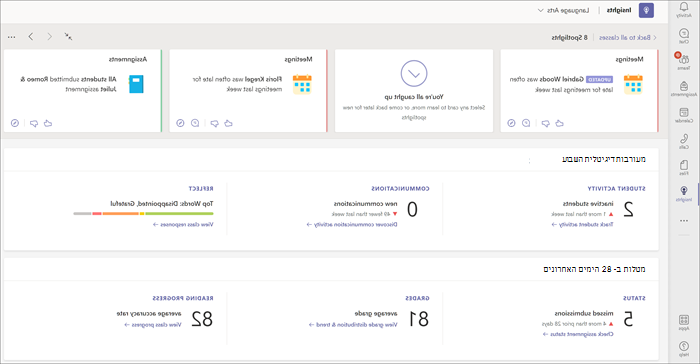Click thumbs down on the Assignments spotlight card
The height and width of the screenshot is (364, 700).
(34, 123)
